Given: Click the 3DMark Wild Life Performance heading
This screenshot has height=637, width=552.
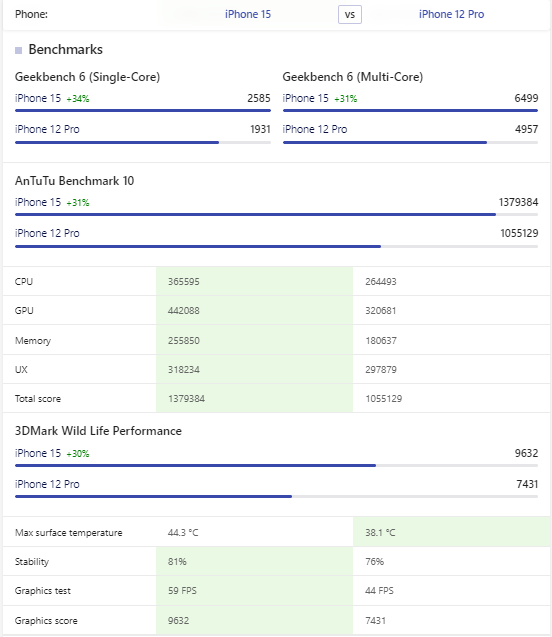Looking at the screenshot, I should click(x=98, y=431).
